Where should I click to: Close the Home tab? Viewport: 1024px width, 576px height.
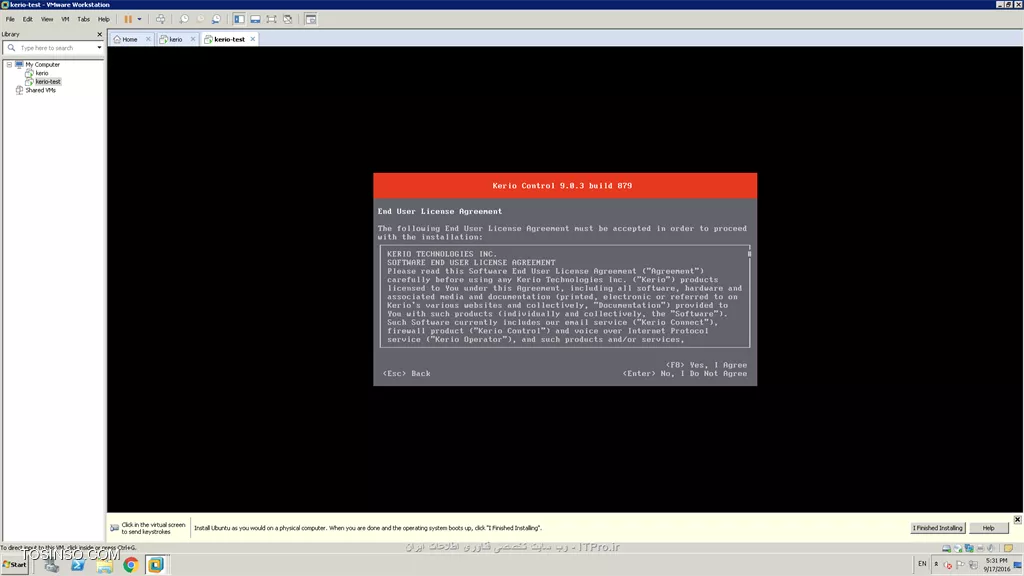point(148,39)
